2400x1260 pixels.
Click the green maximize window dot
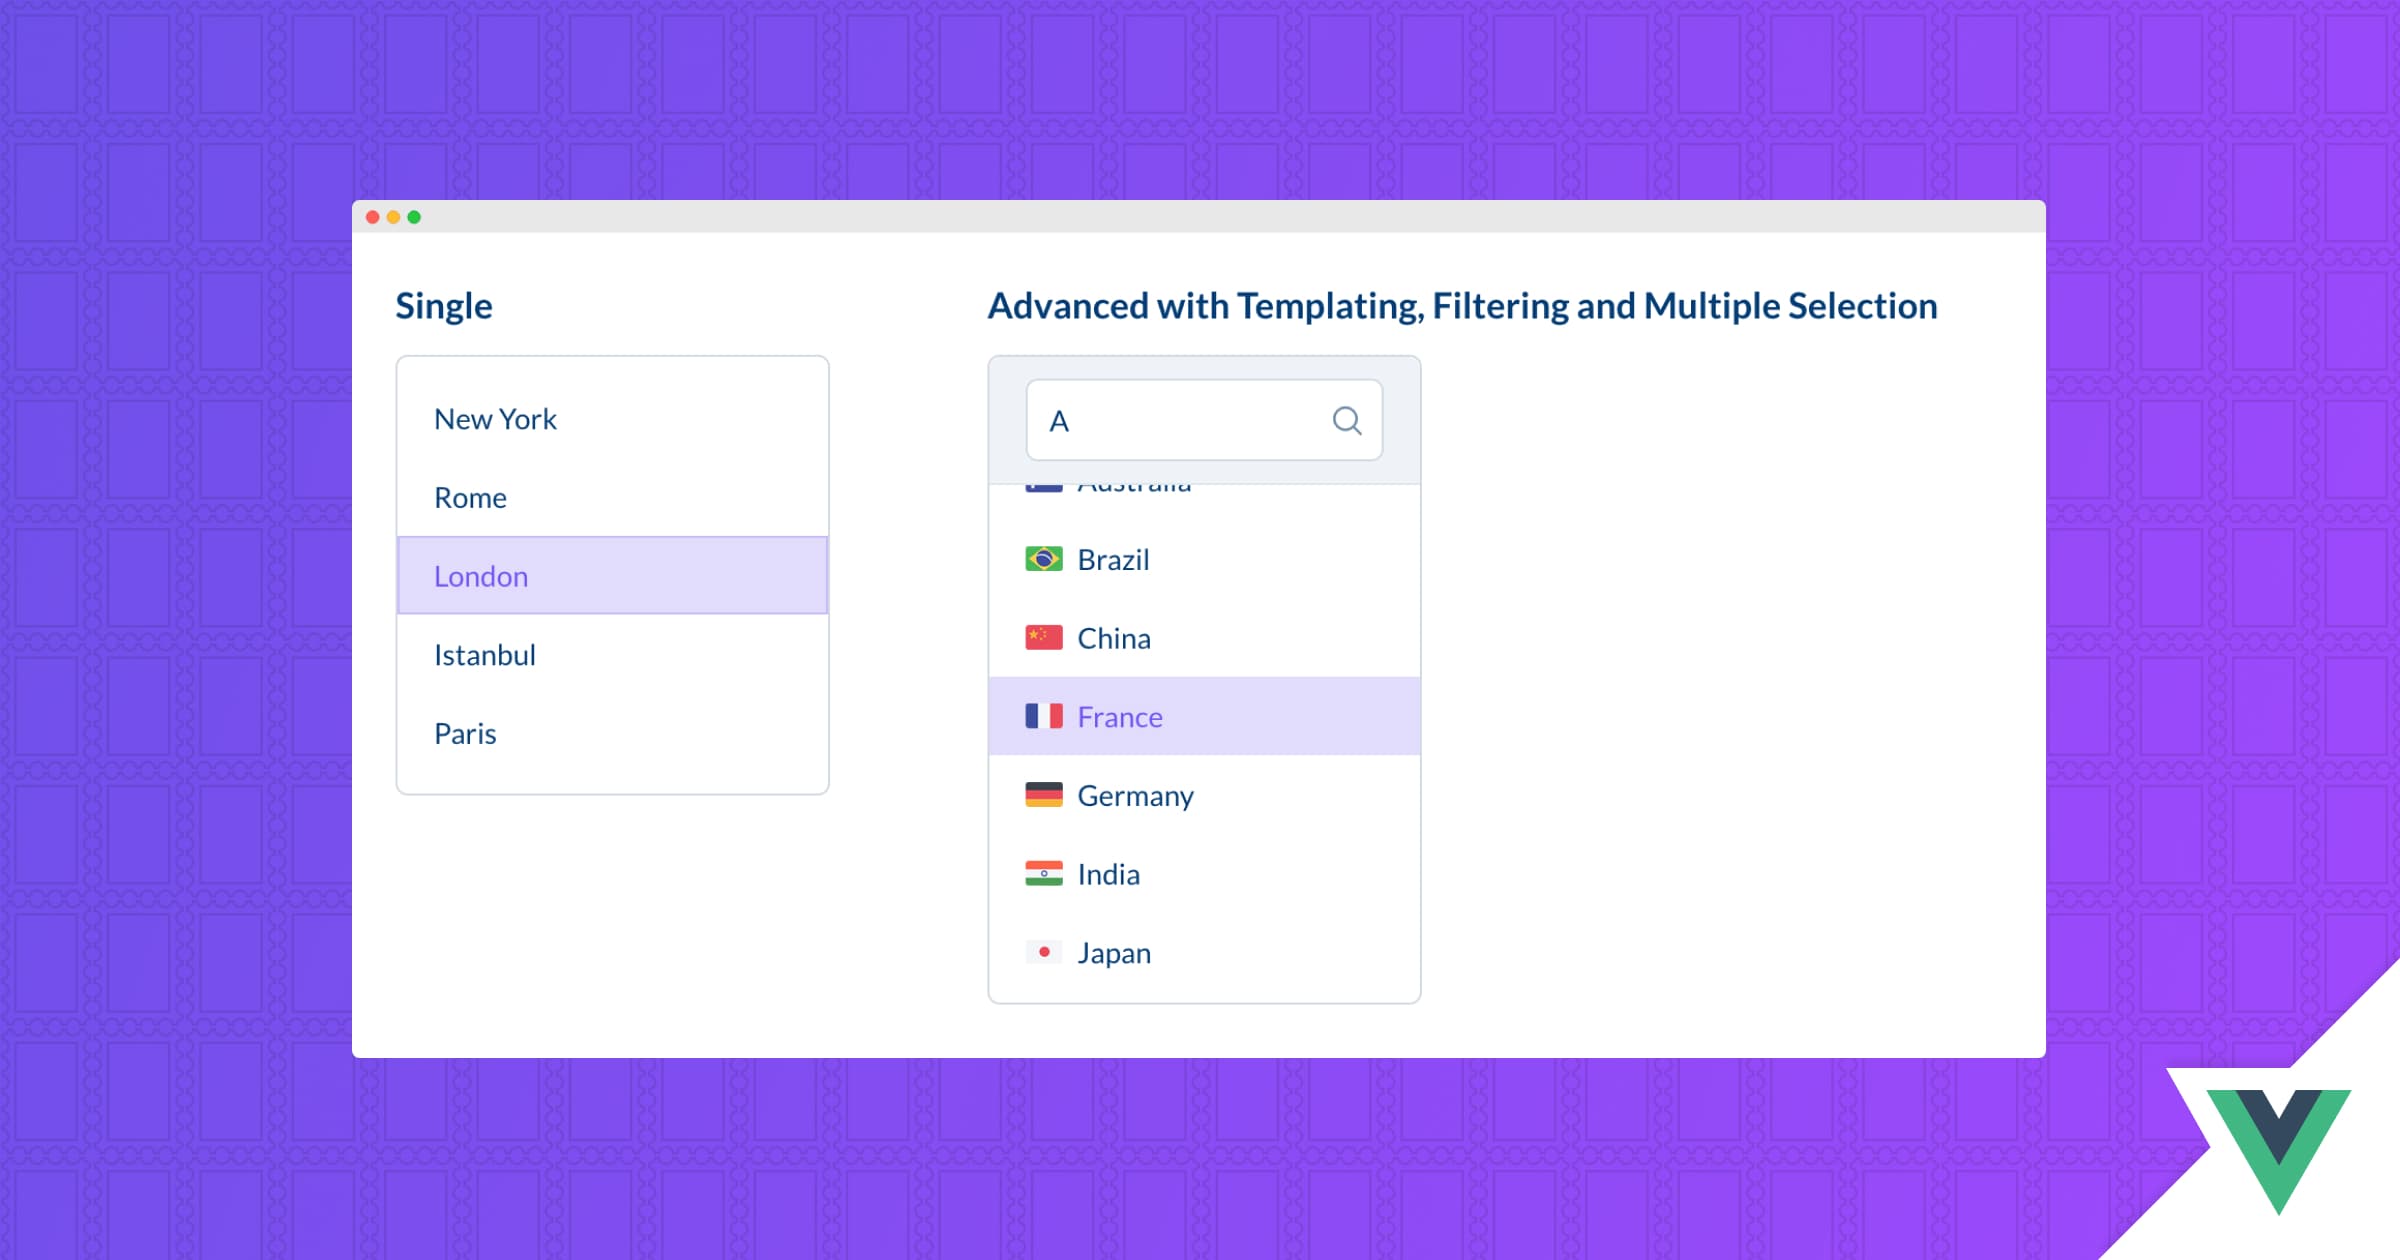click(x=414, y=217)
